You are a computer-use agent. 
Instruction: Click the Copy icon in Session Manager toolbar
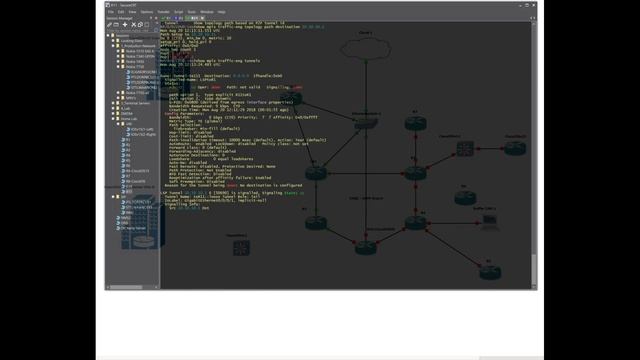(140, 25)
